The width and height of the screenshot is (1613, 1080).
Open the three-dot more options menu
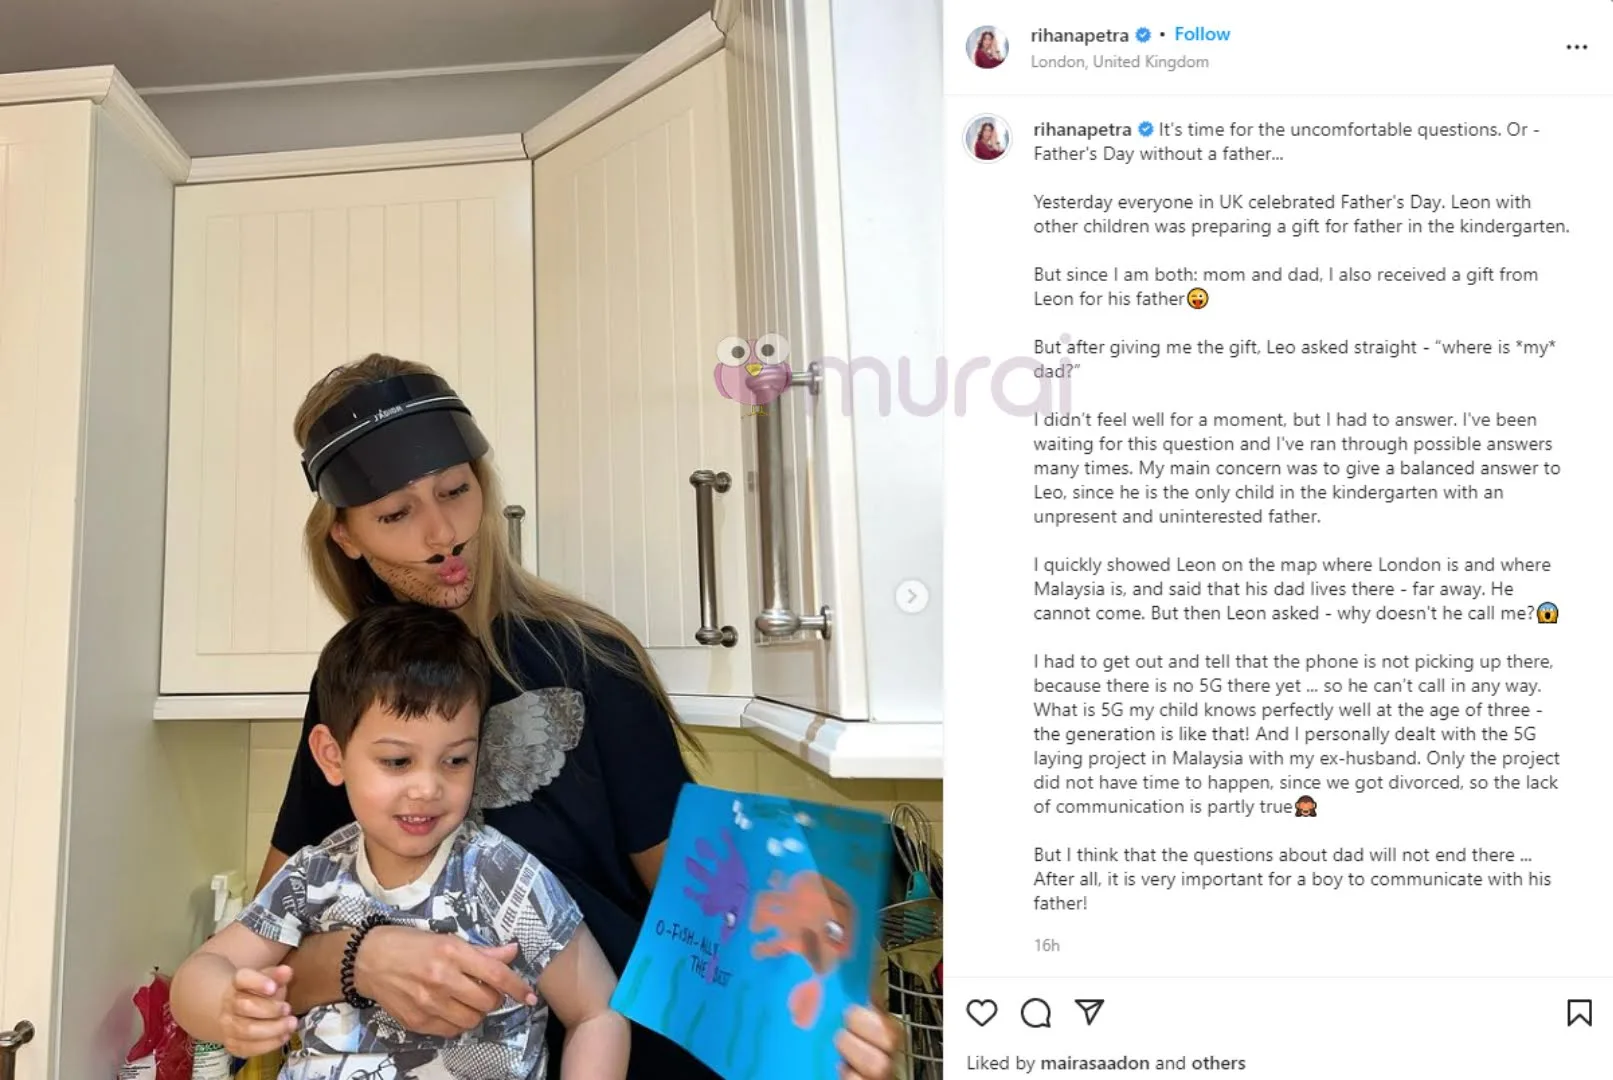click(1577, 47)
